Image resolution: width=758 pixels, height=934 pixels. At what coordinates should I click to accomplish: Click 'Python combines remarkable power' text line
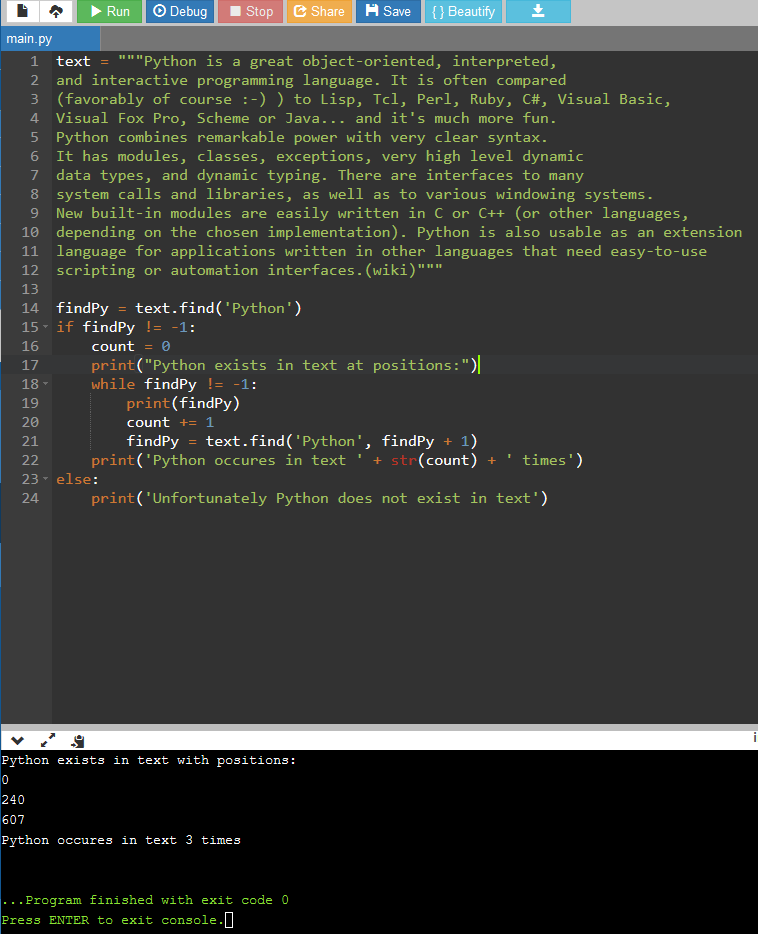pyautogui.click(x=301, y=137)
